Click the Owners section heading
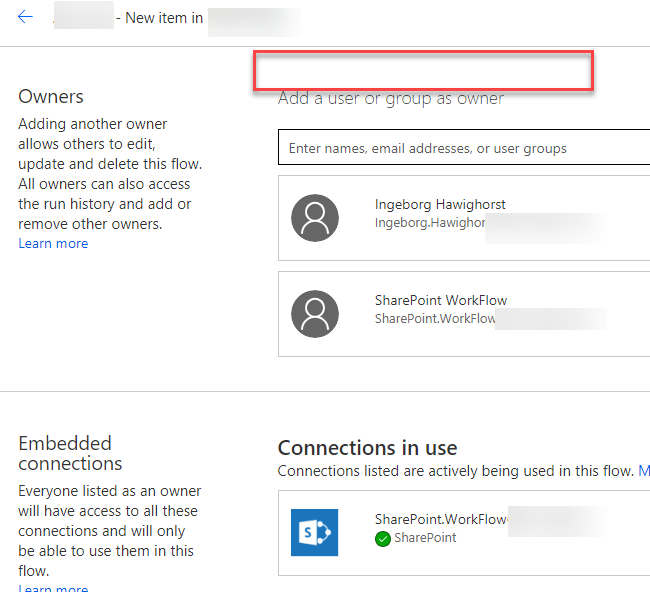The width and height of the screenshot is (650, 592). [x=51, y=97]
